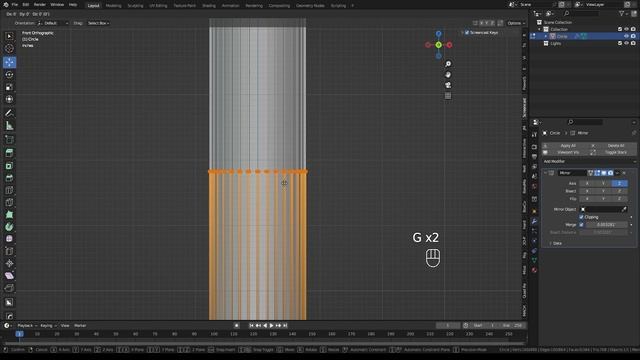This screenshot has width=640, height=360.
Task: Open the Tool properties tab icon
Action: tap(534, 134)
